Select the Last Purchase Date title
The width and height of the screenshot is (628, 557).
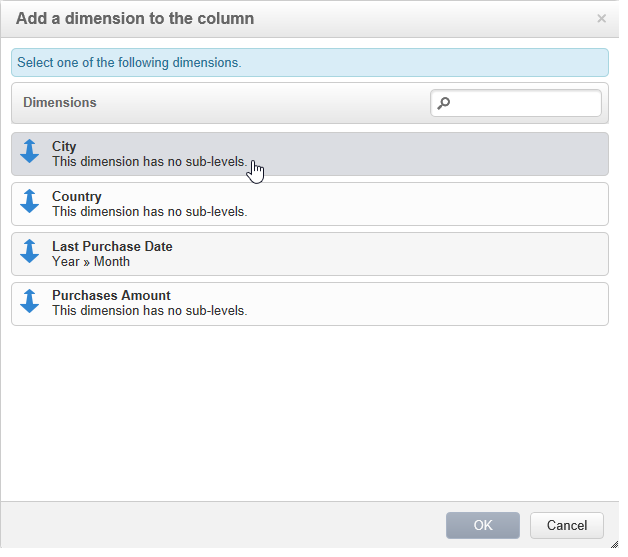112,246
